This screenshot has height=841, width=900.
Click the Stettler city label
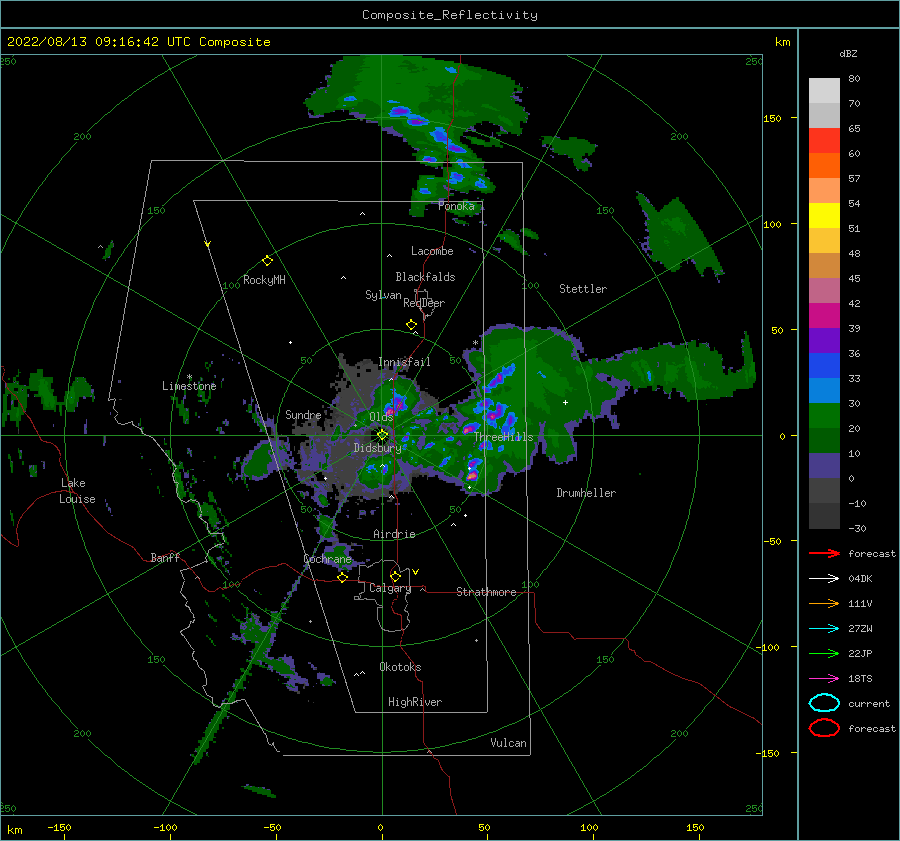(583, 289)
